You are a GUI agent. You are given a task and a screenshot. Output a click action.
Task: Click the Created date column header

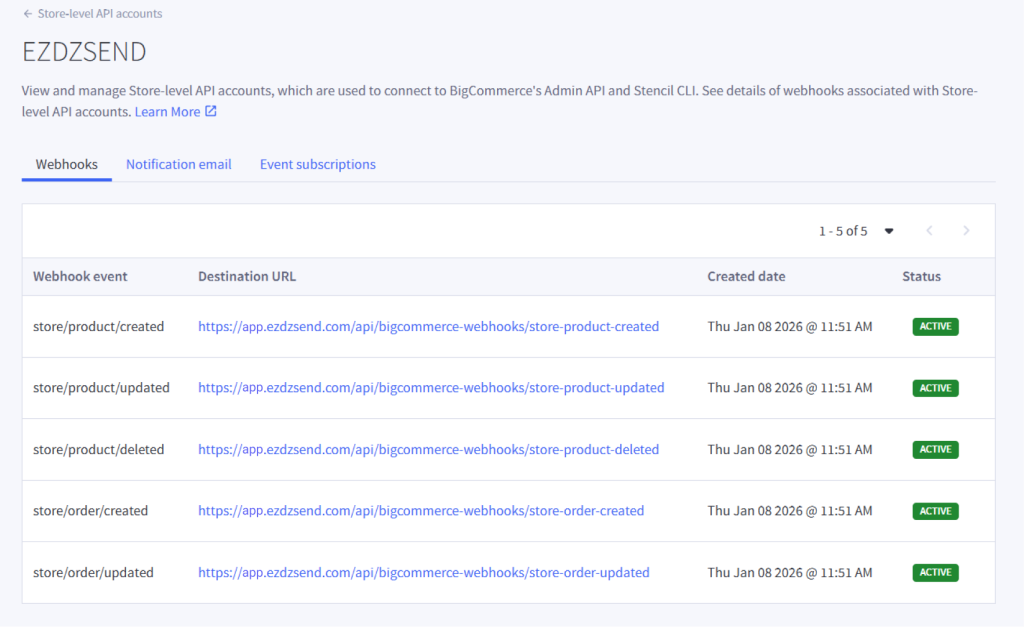[746, 277]
